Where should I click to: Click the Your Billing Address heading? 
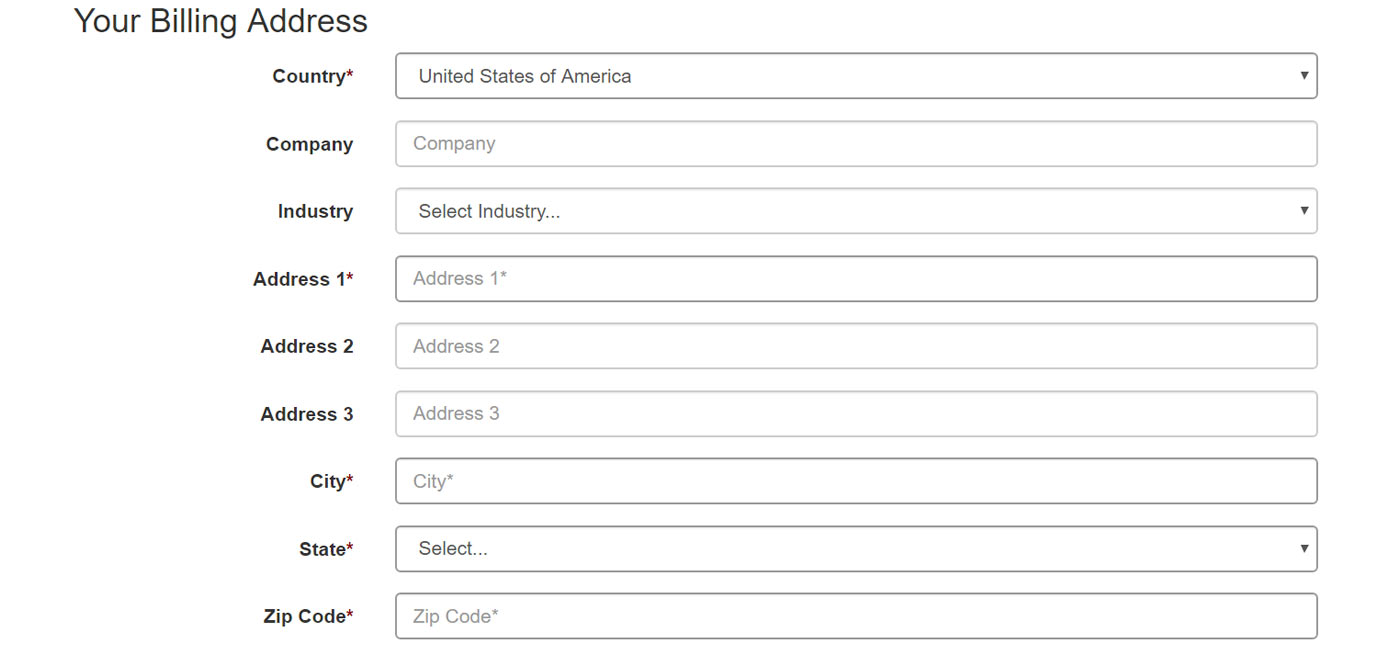(x=221, y=21)
